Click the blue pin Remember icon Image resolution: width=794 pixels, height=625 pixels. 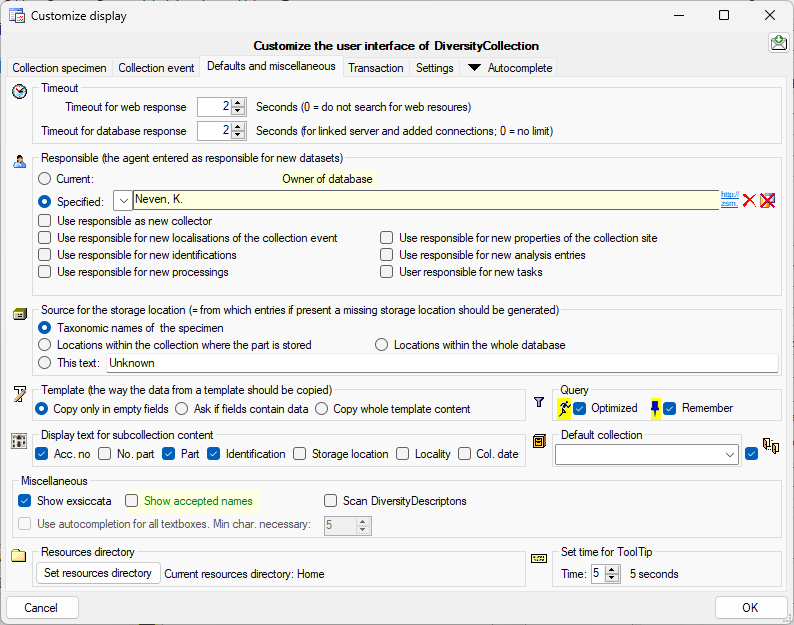coord(655,408)
